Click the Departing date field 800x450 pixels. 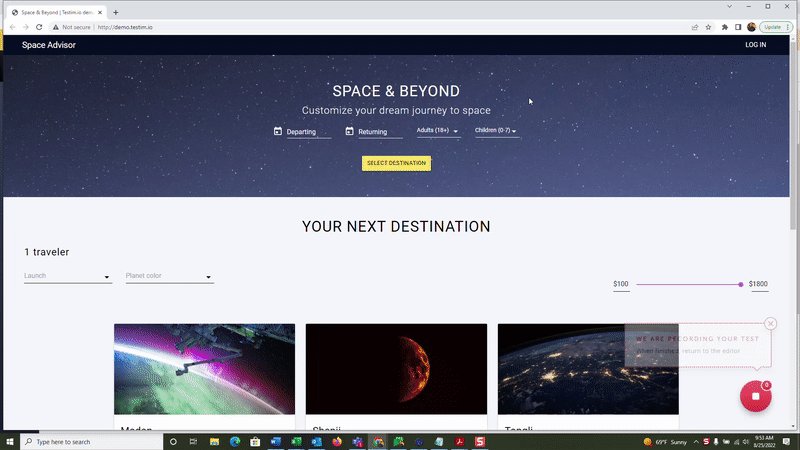point(308,132)
